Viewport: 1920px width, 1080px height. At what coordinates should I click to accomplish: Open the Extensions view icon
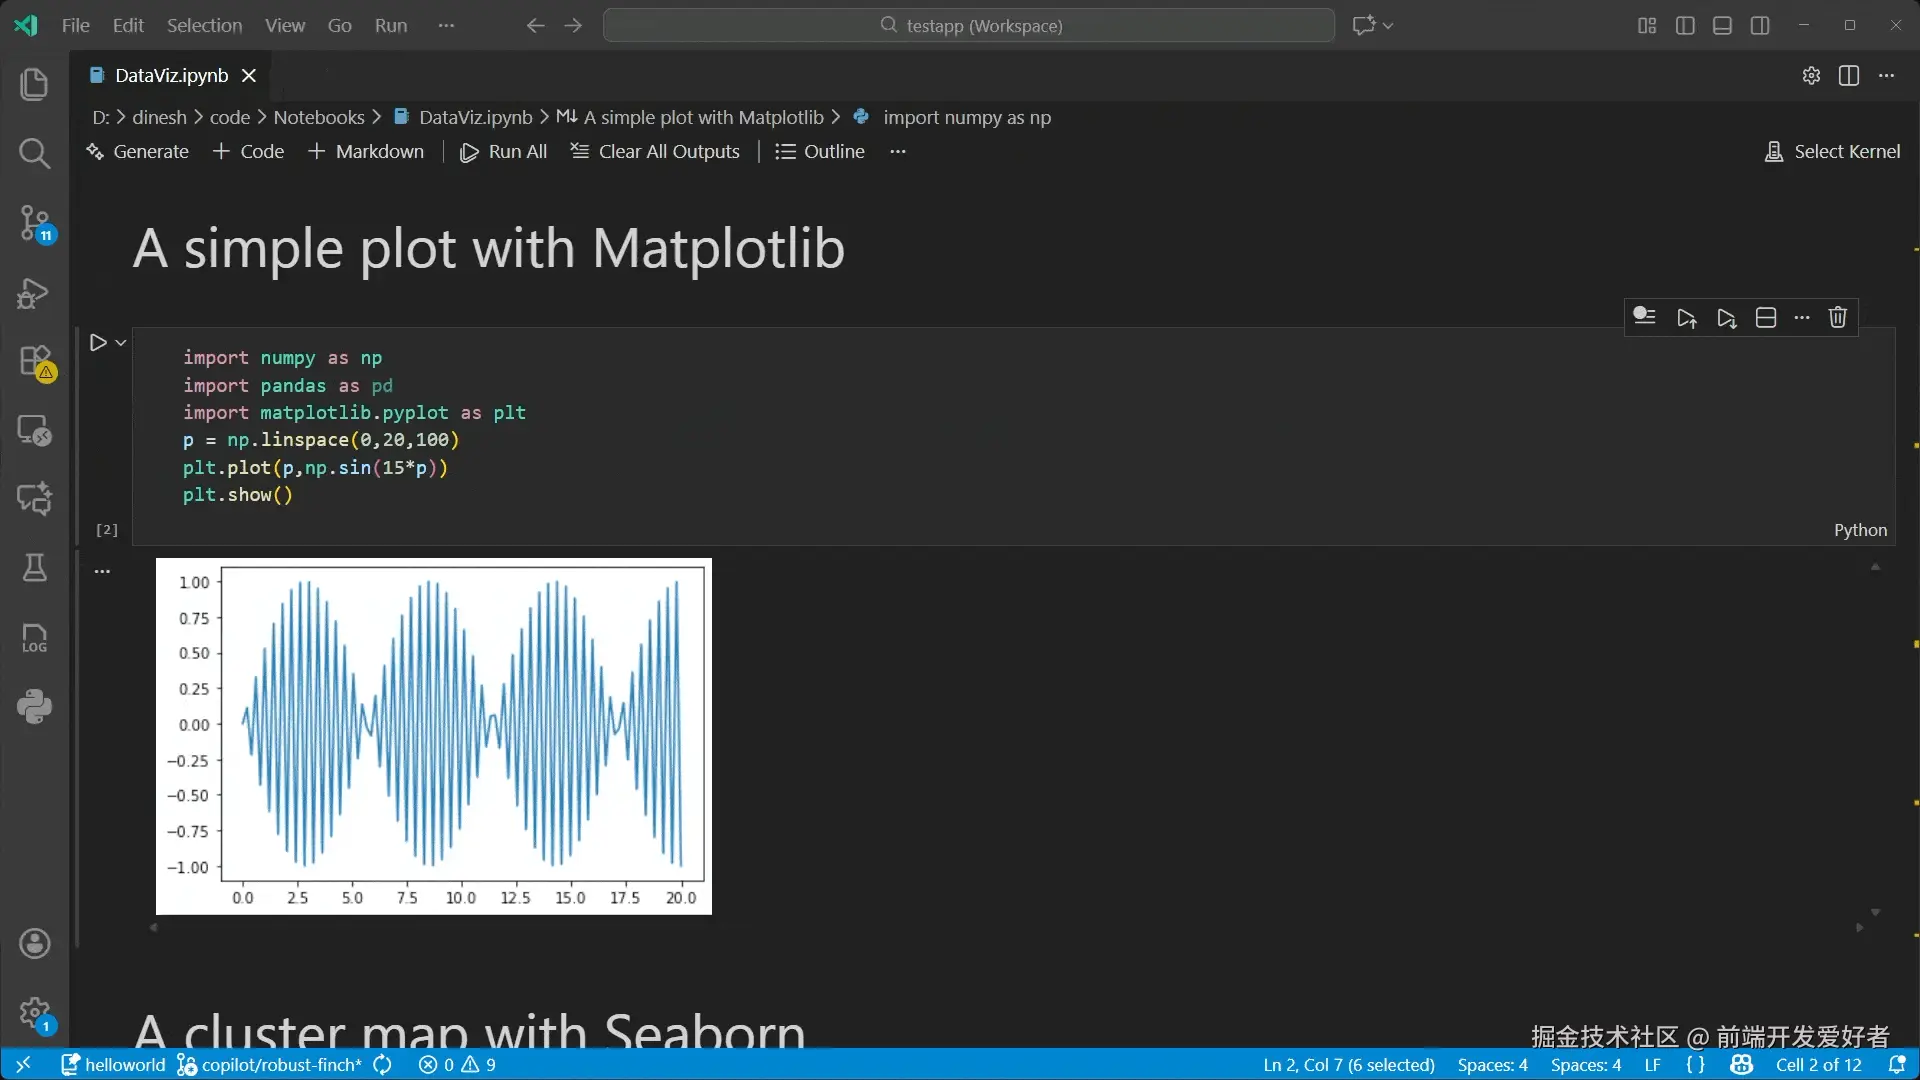(34, 361)
